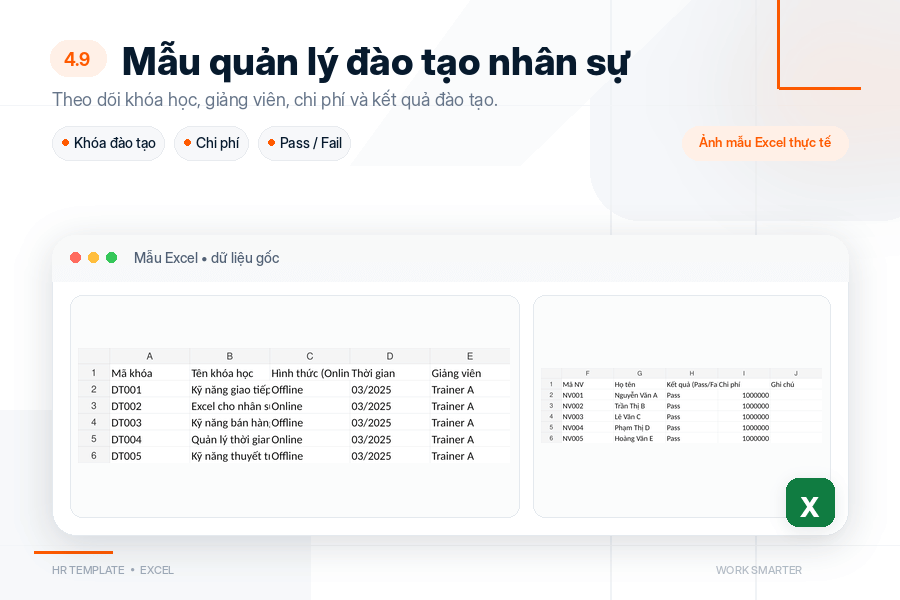This screenshot has height=600, width=900.
Task: Select column A header in left sheet
Action: [150, 356]
